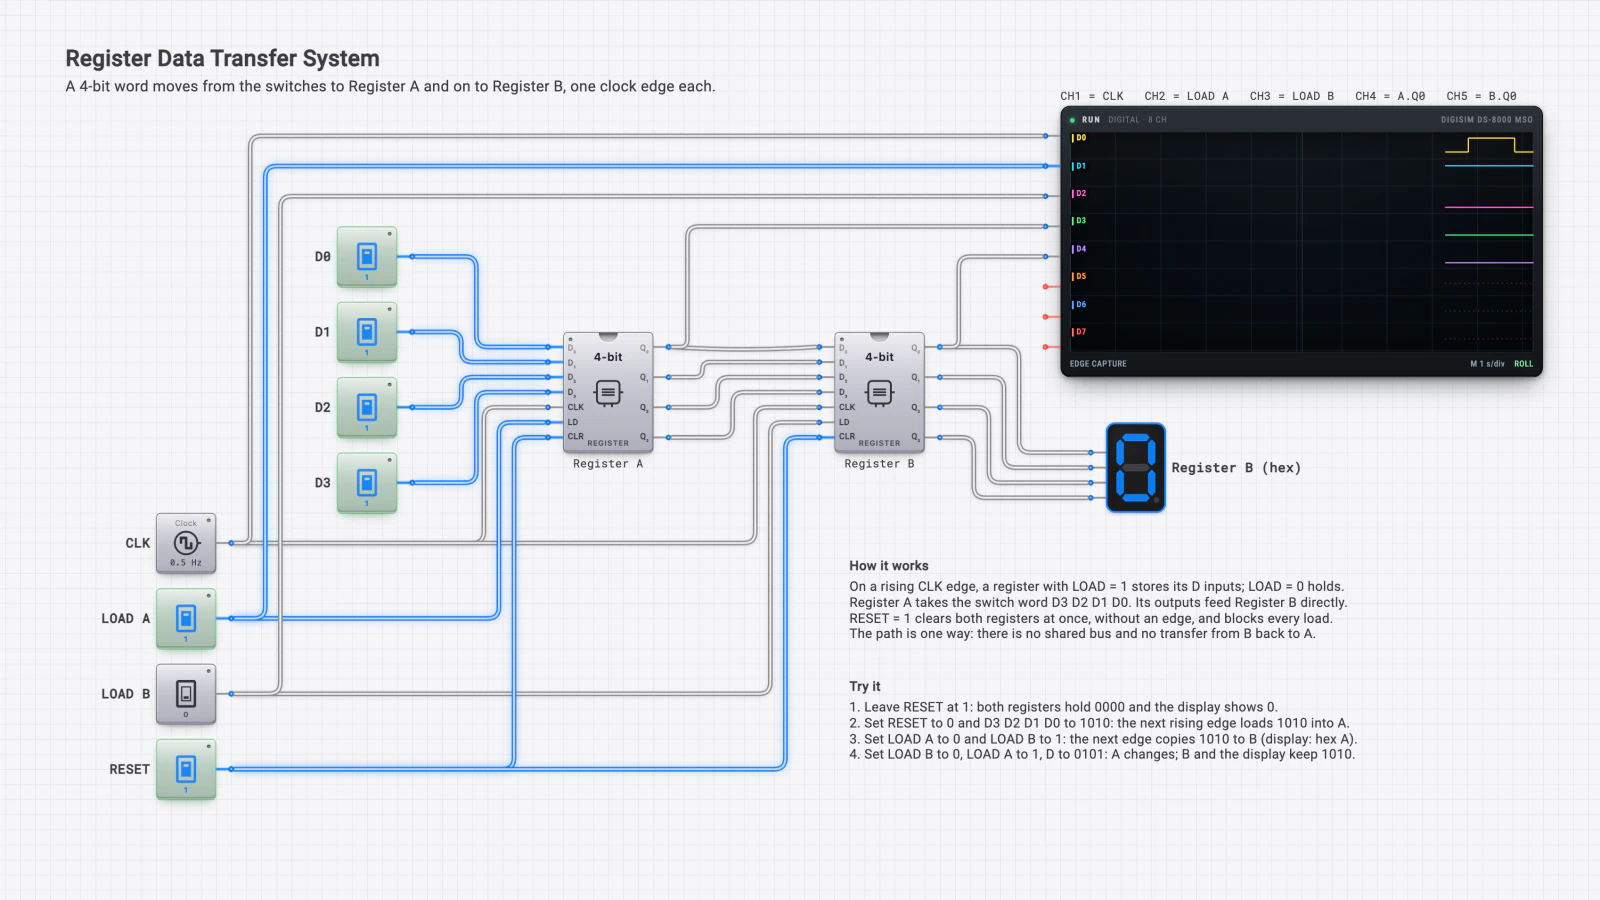Select the Register A chip icon

(x=608, y=393)
